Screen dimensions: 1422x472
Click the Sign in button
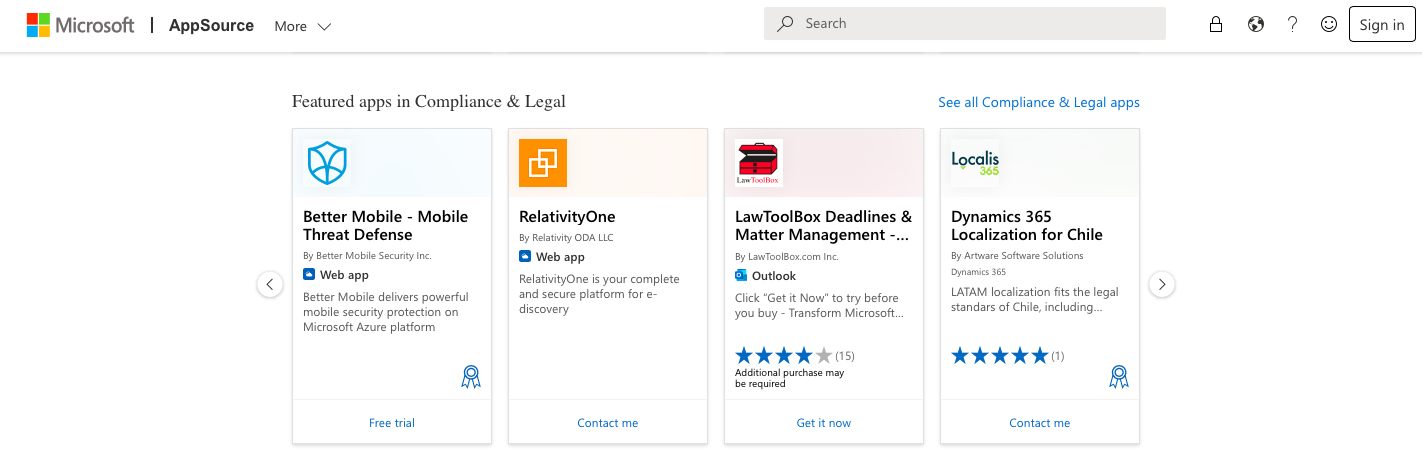click(x=1382, y=25)
